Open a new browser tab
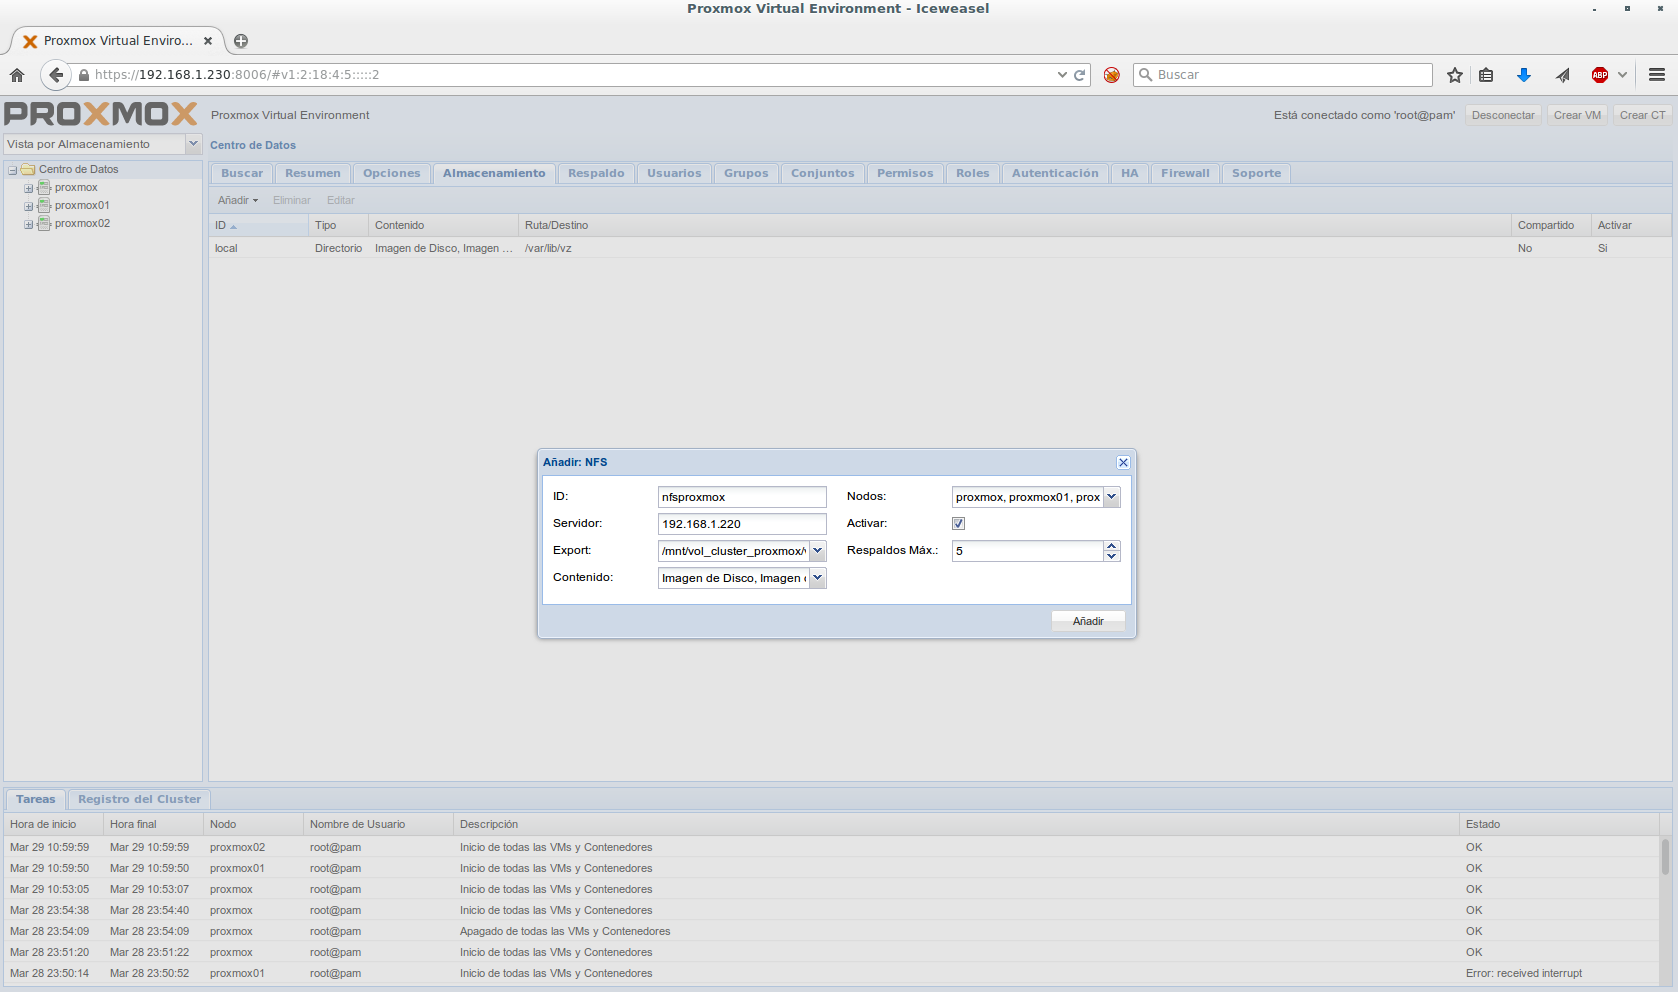Viewport: 1678px width, 992px height. [x=241, y=41]
